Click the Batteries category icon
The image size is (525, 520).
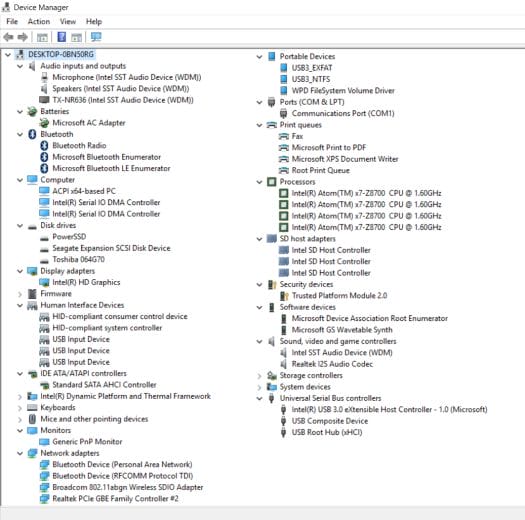(32, 112)
